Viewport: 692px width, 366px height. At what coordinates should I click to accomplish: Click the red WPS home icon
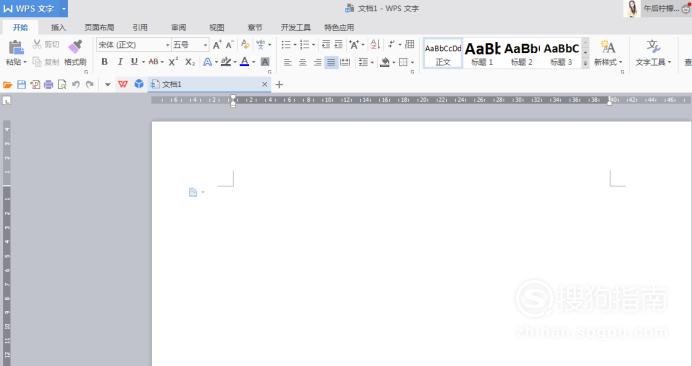point(123,84)
